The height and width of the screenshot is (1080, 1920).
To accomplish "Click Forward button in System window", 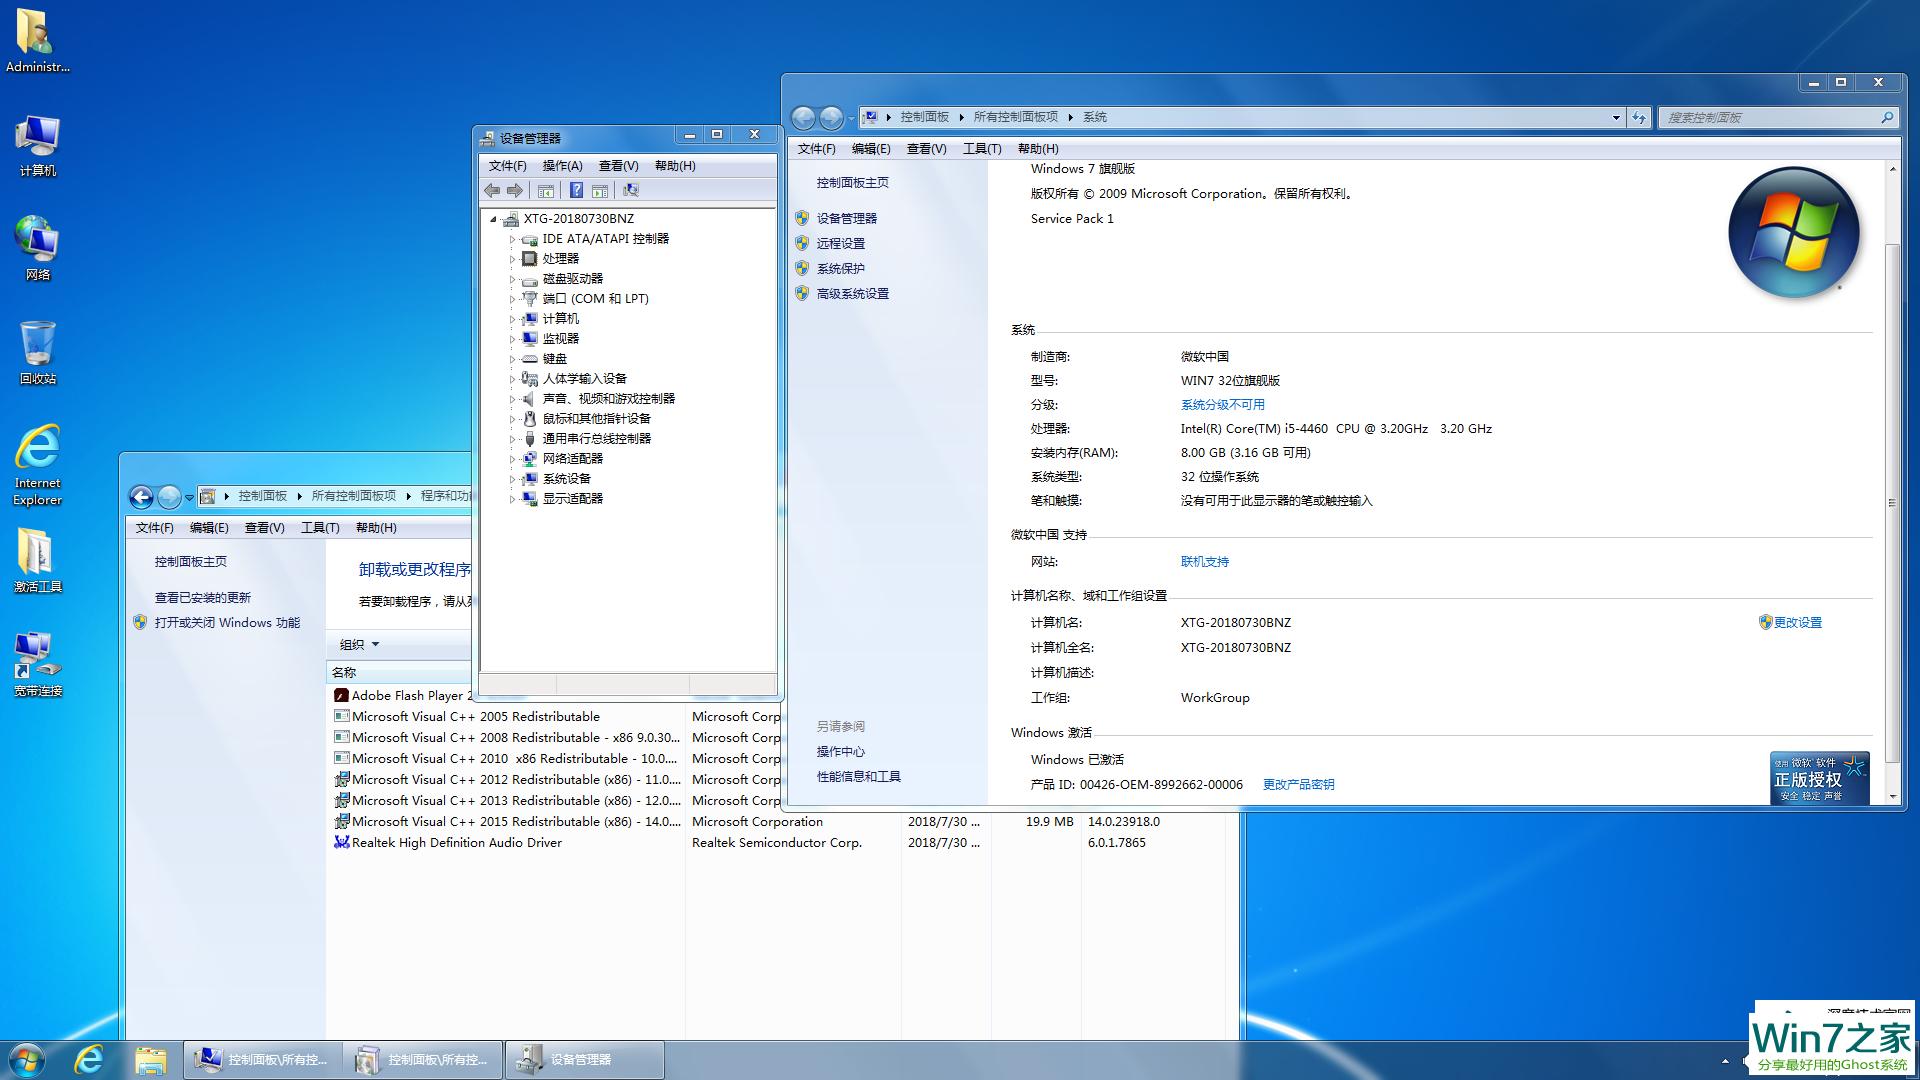I will point(831,117).
